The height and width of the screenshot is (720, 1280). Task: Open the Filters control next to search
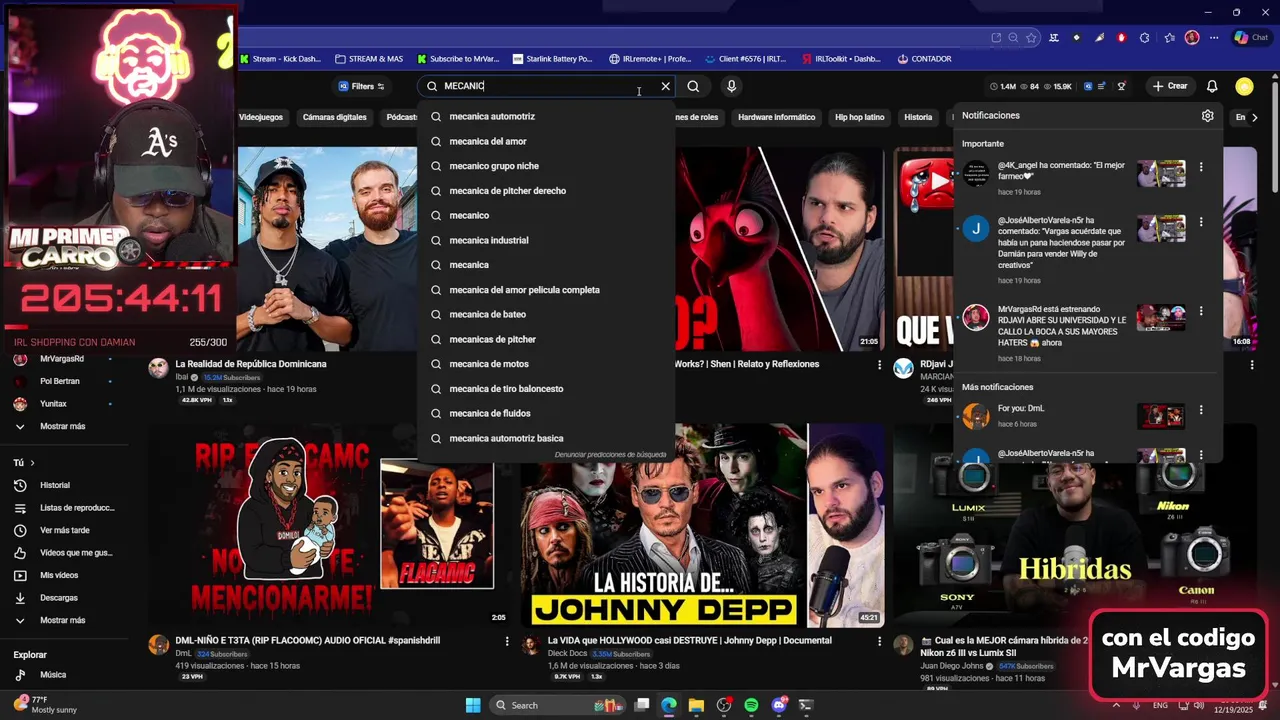pos(362,86)
